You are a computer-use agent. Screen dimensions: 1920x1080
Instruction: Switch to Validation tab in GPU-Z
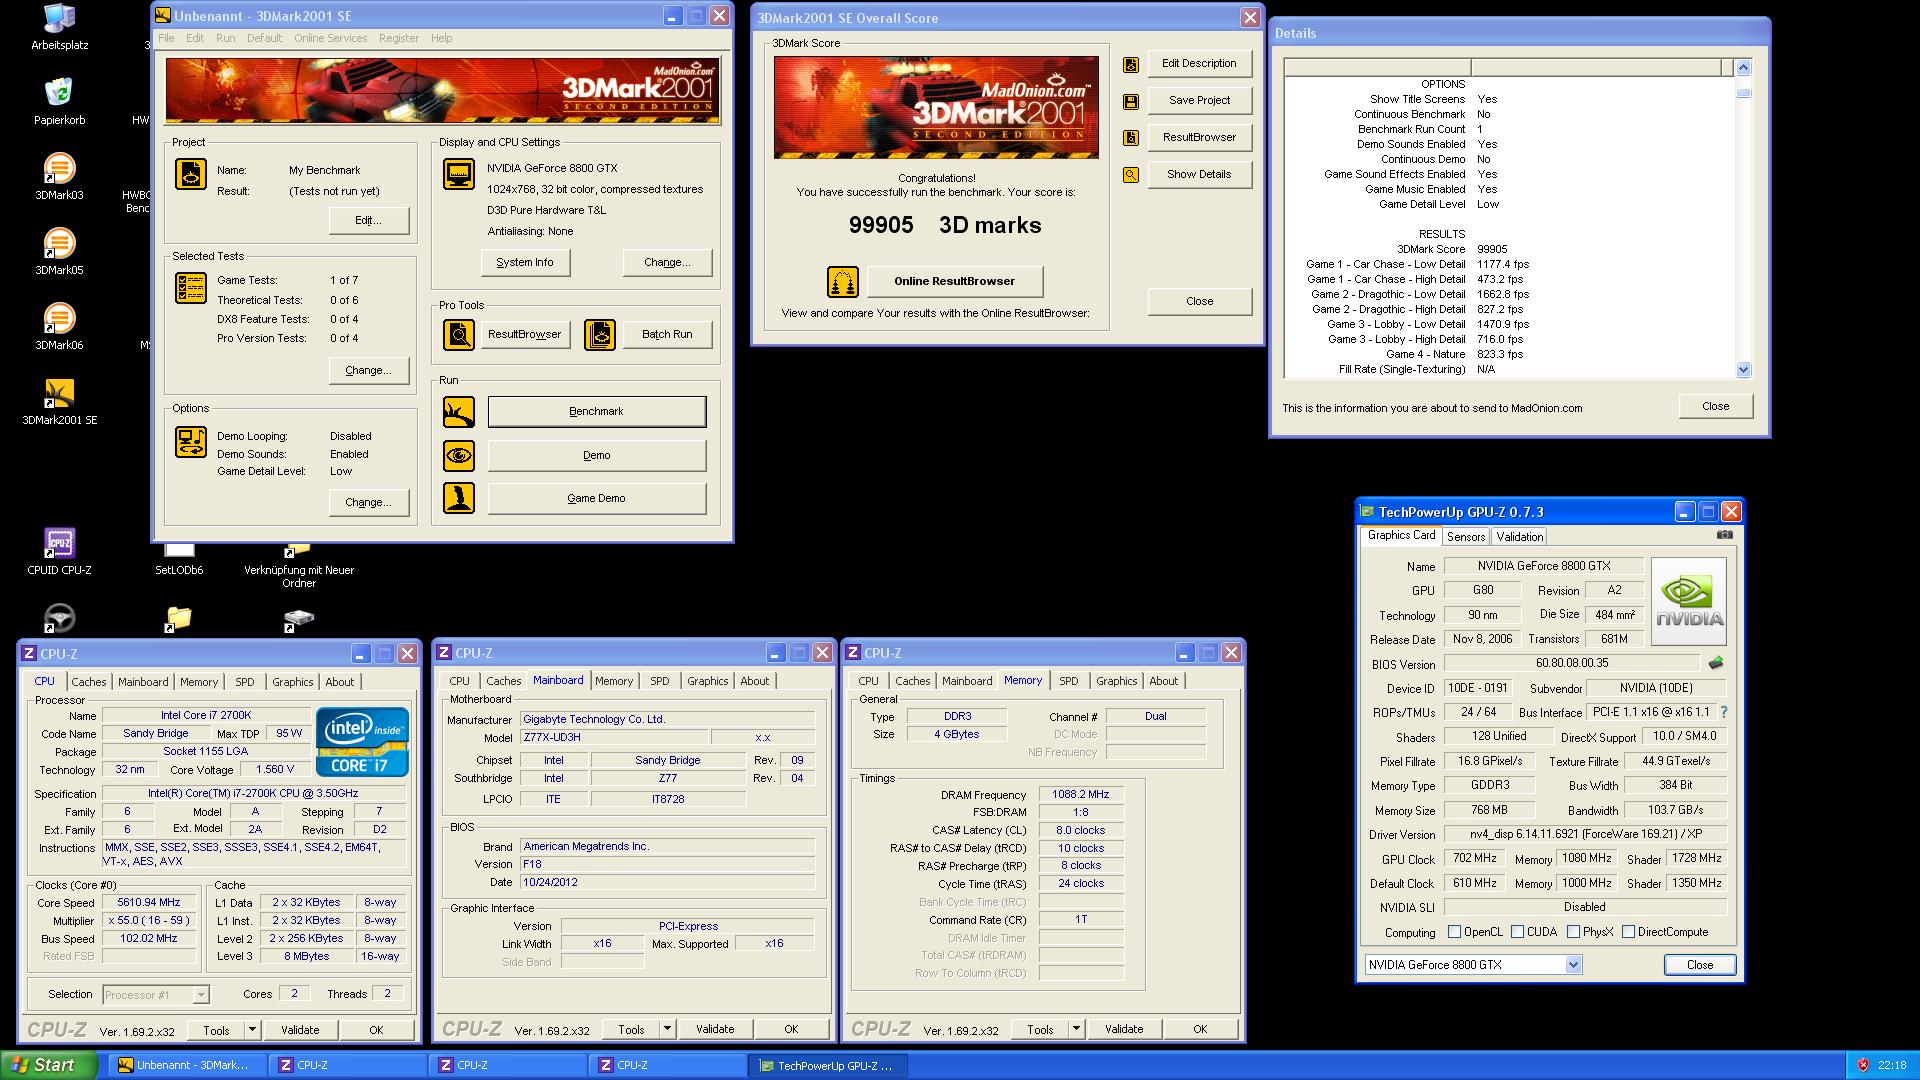1519,537
